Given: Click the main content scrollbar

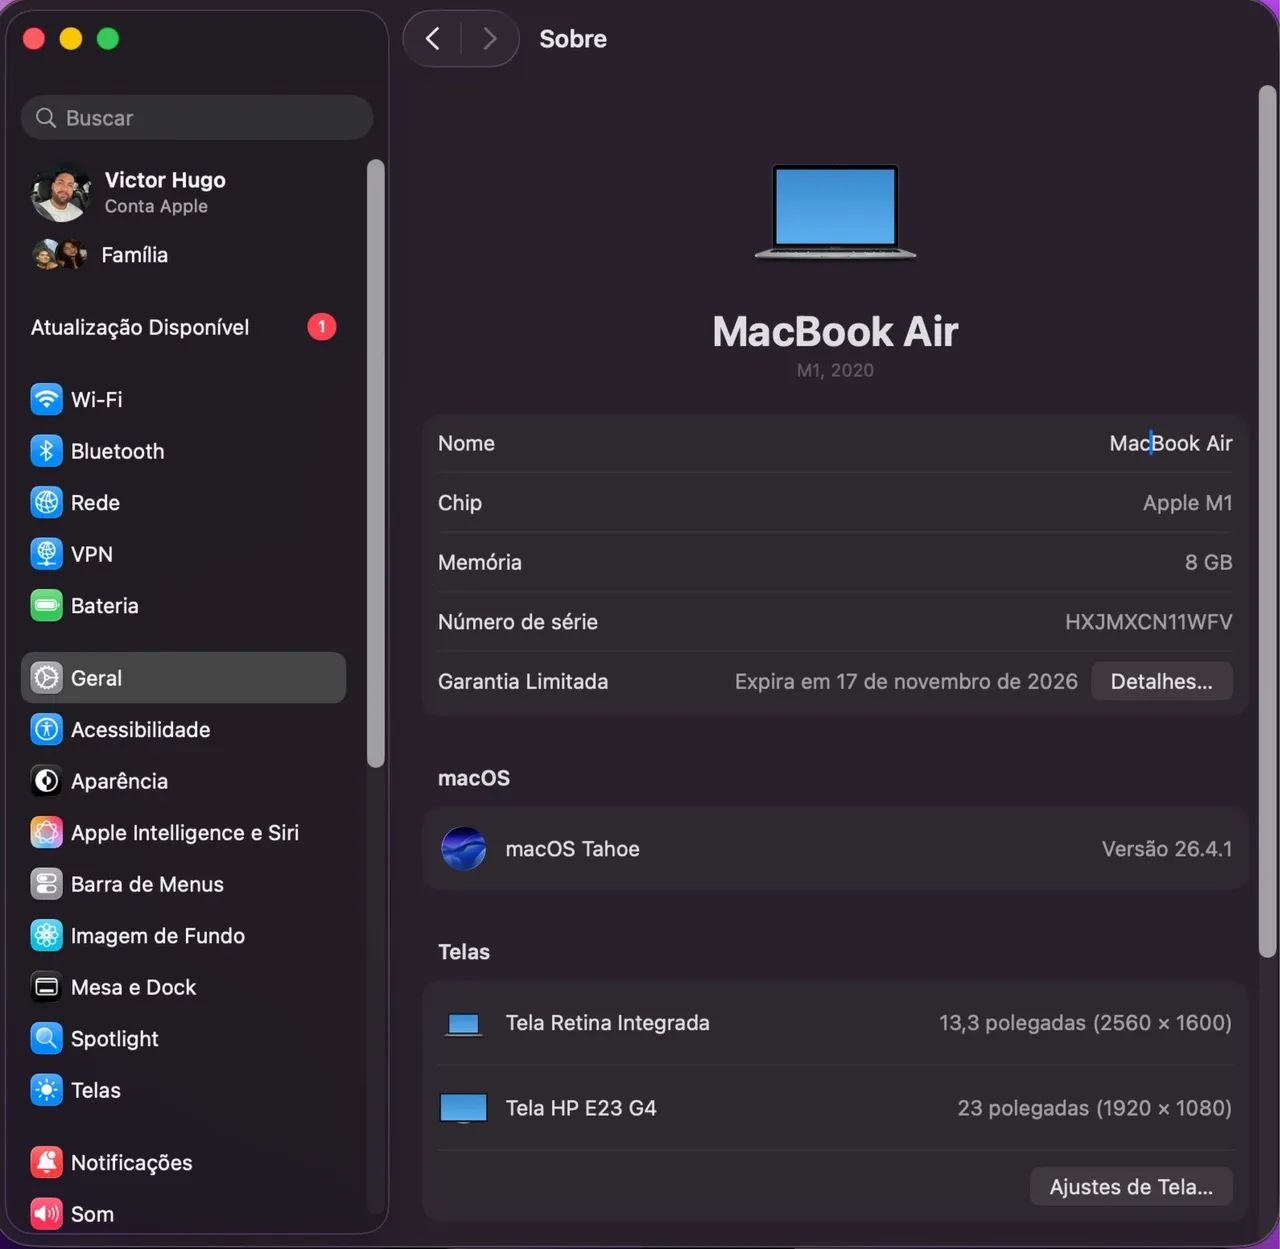Looking at the screenshot, I should (1268, 521).
